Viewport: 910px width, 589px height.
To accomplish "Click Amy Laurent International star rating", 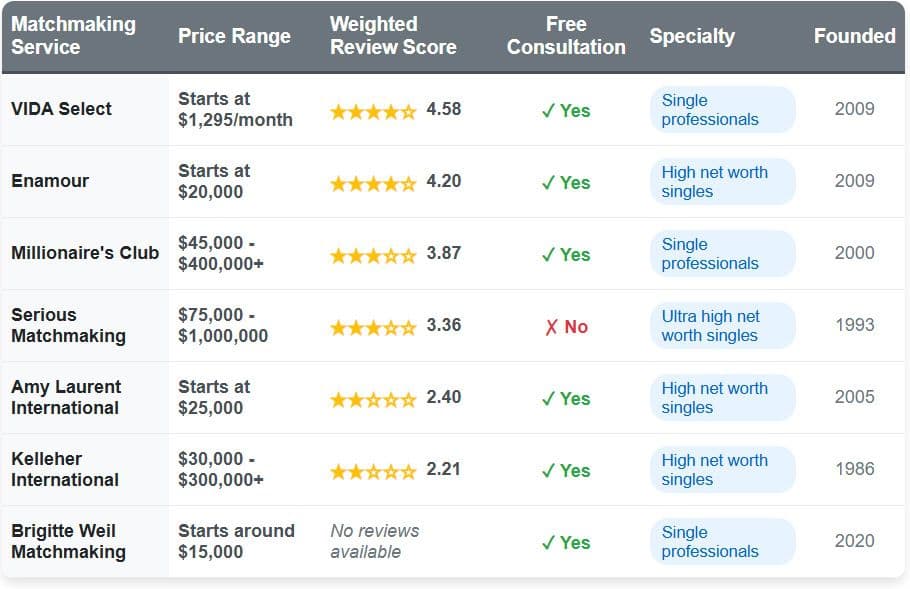I will pos(373,399).
